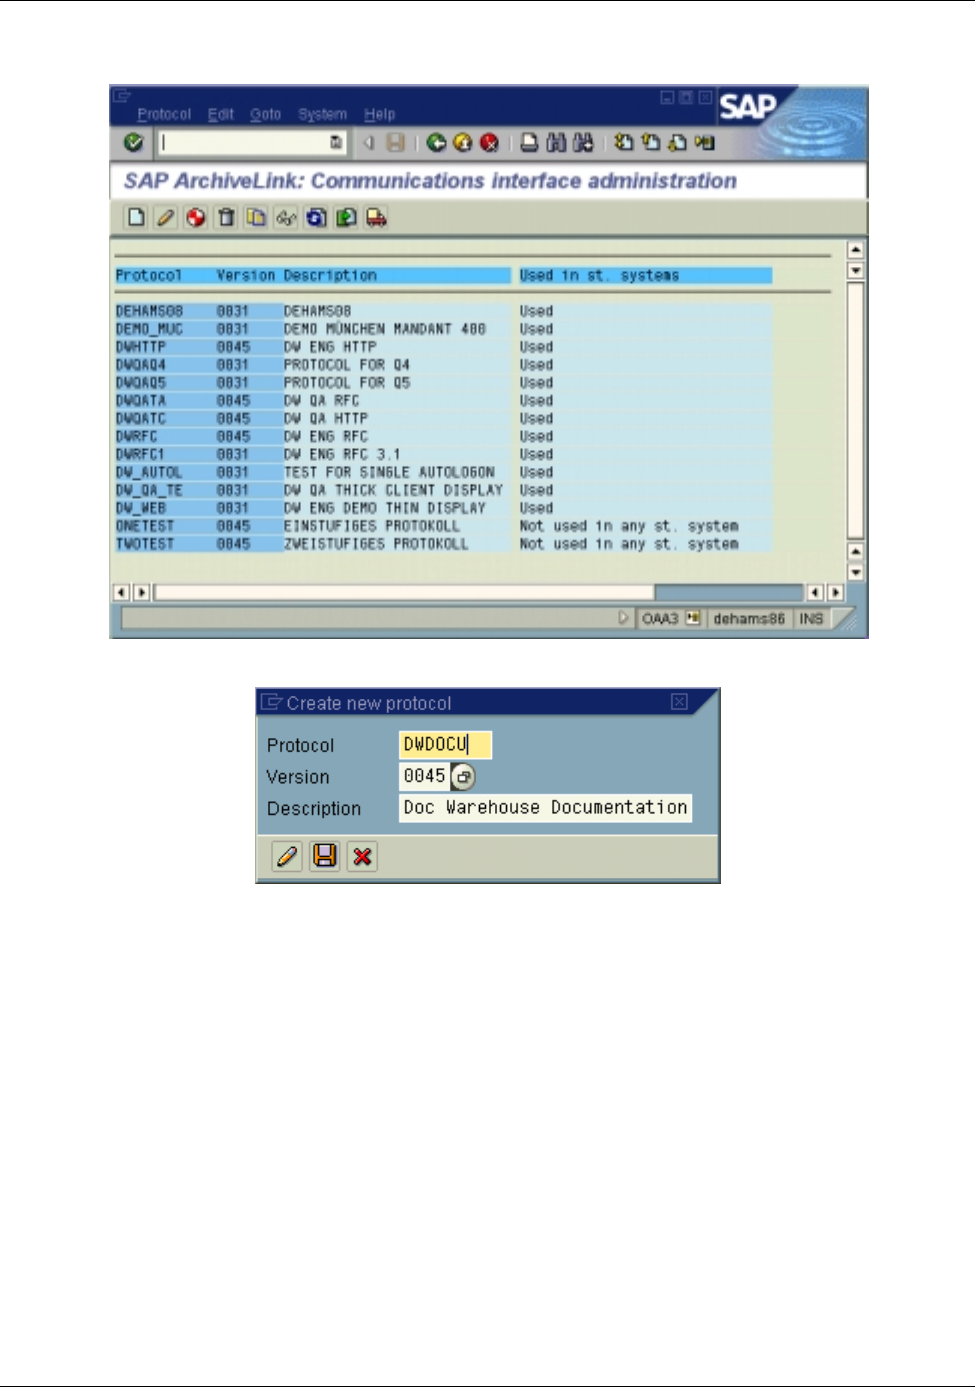Click the First page icon
The width and height of the screenshot is (975, 1387).
click(624, 143)
